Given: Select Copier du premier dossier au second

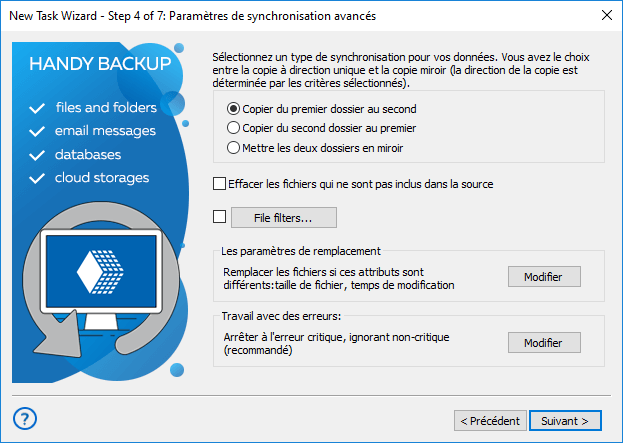Looking at the screenshot, I should pos(234,108).
